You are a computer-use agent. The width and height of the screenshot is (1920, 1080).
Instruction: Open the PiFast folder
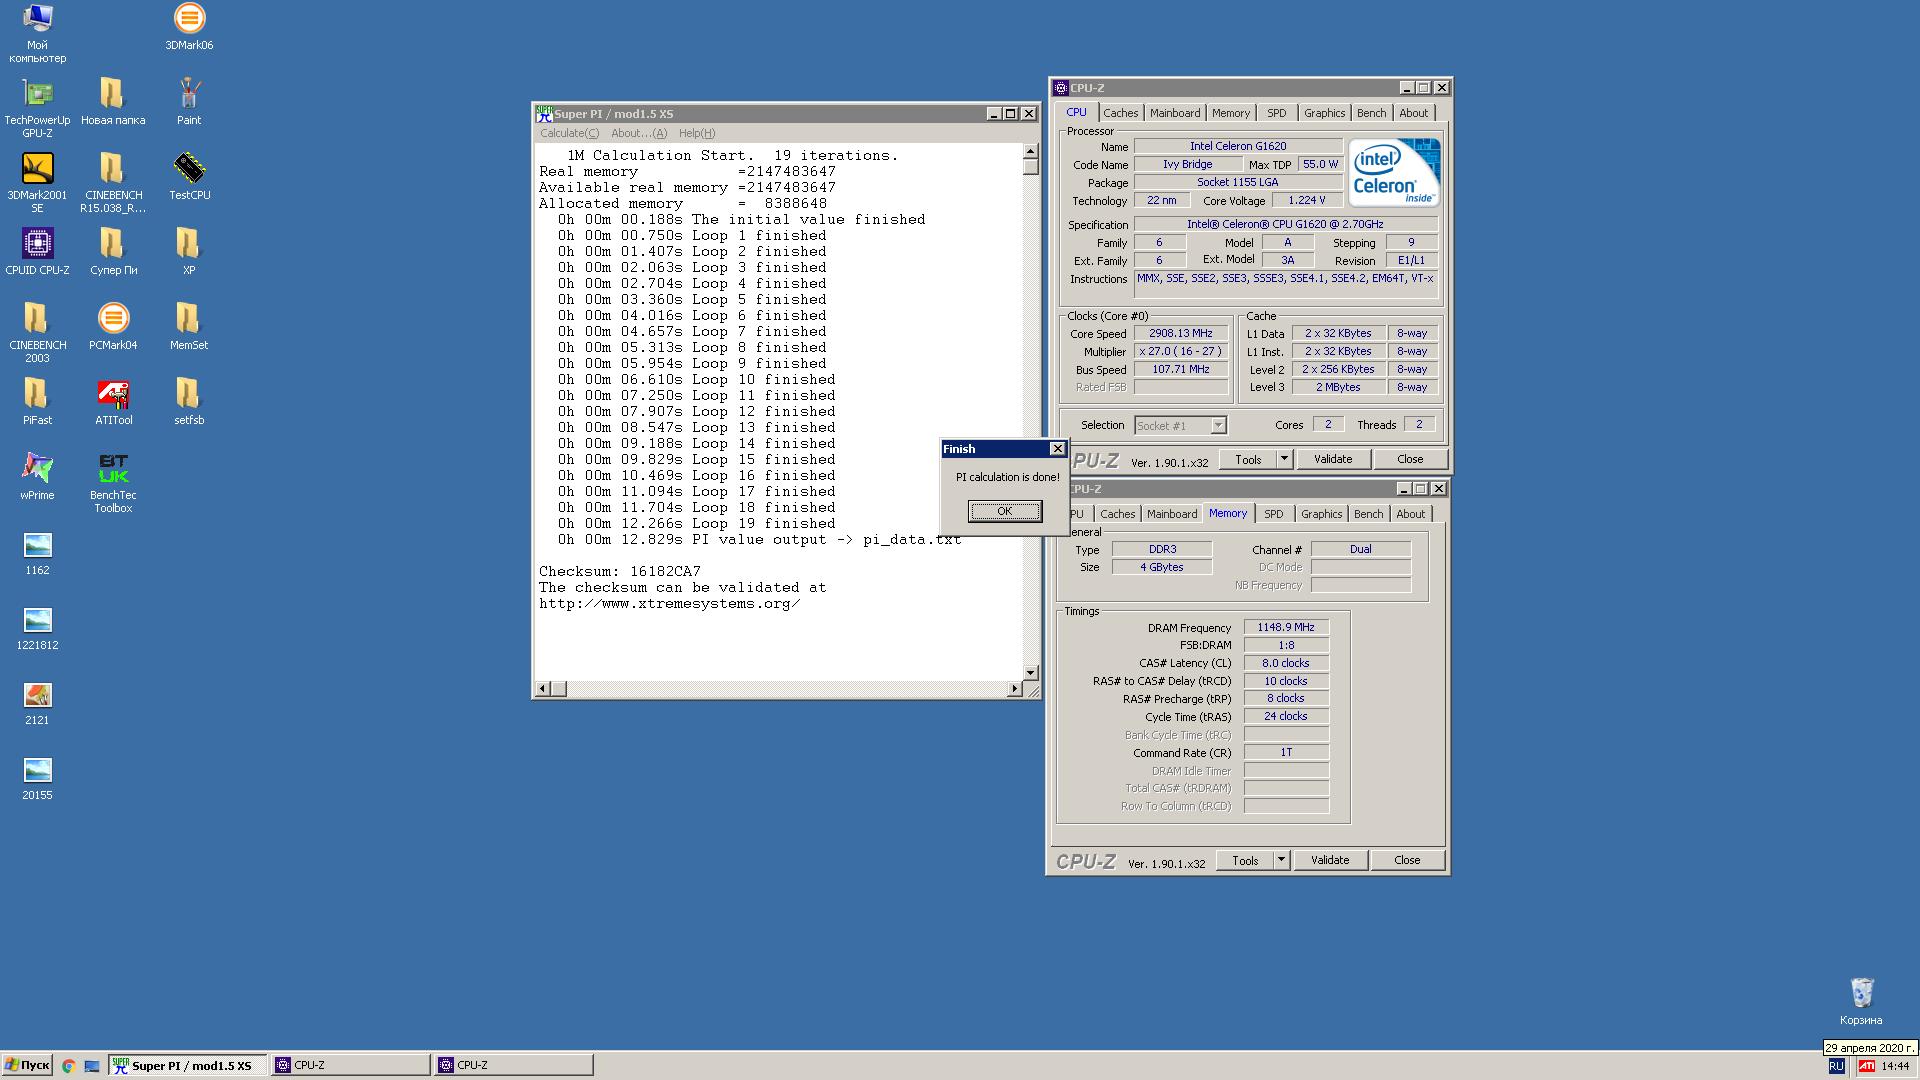[37, 402]
